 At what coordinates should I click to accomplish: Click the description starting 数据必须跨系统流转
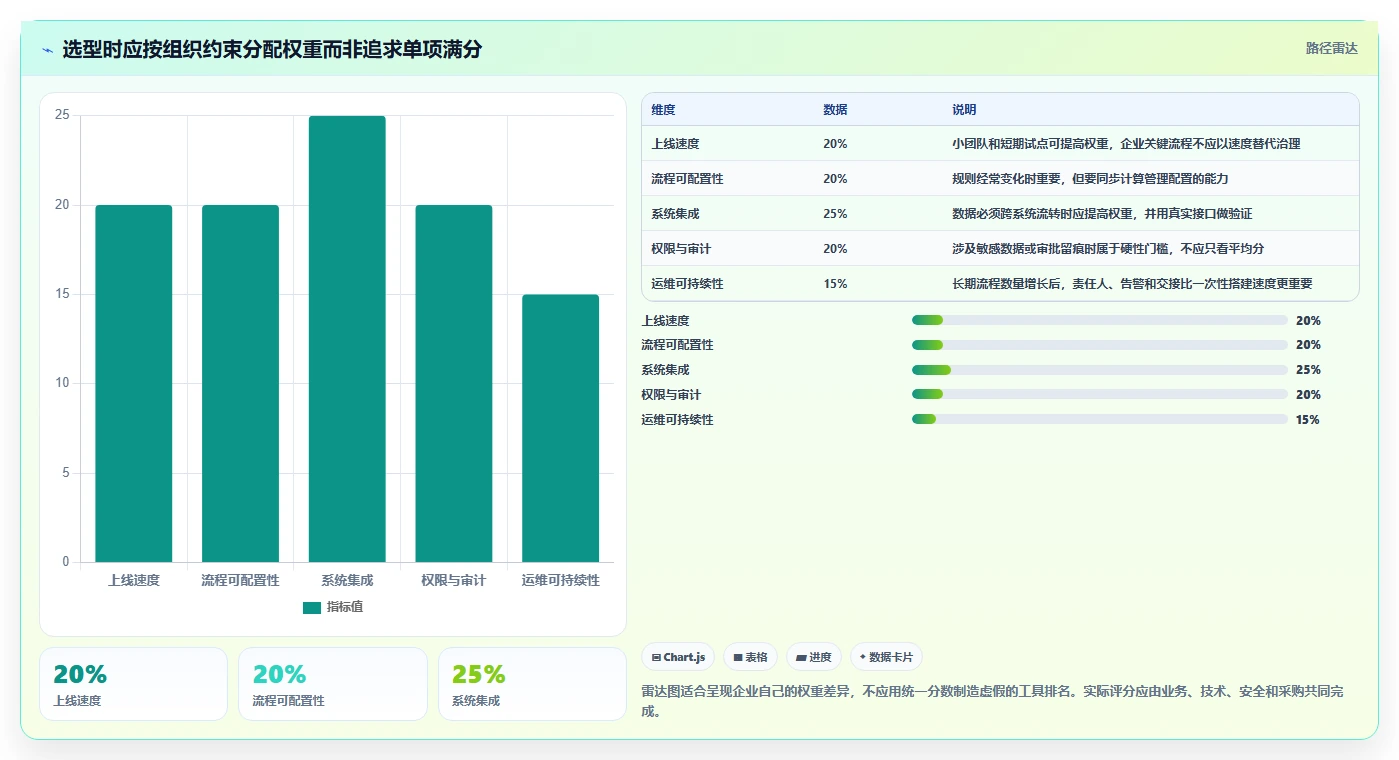point(1102,214)
